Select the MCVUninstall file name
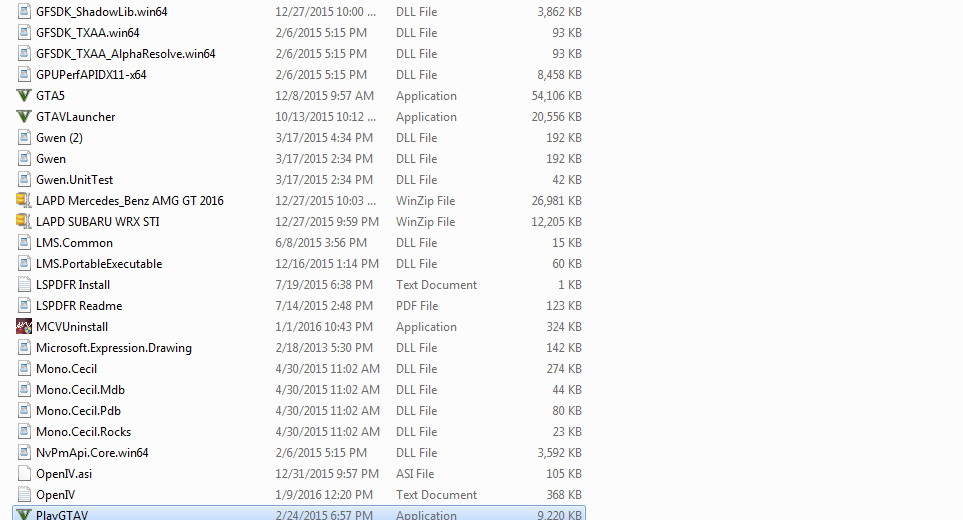The height and width of the screenshot is (520, 963). [72, 327]
